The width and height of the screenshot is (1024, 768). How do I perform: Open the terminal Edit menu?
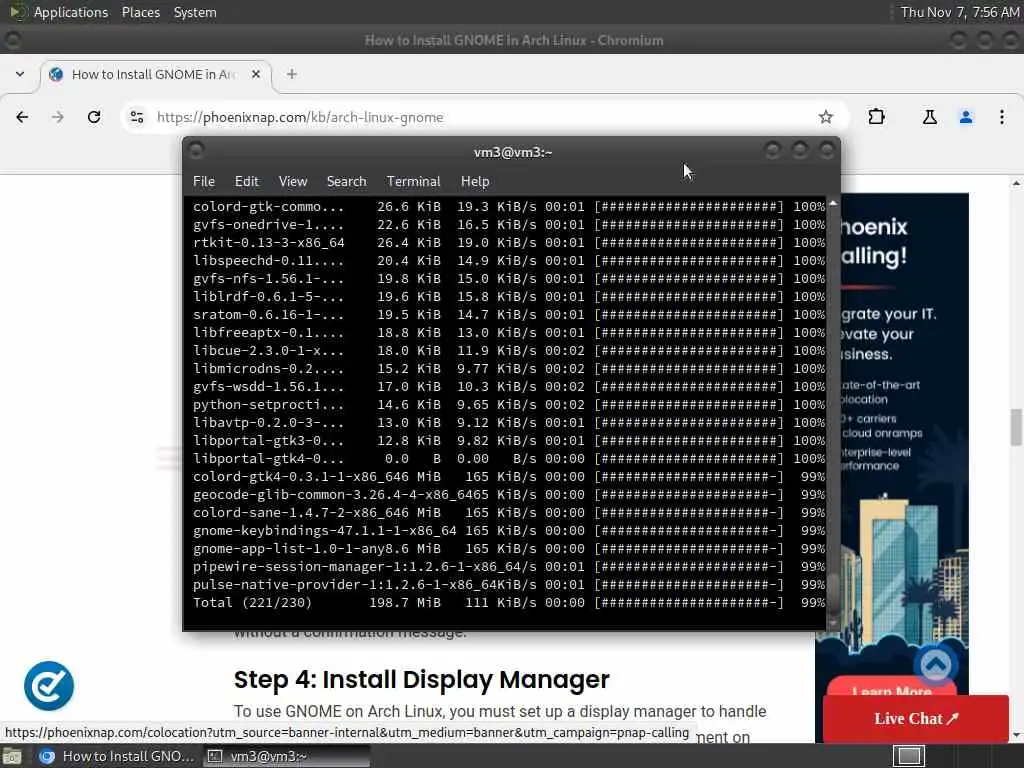tap(247, 182)
